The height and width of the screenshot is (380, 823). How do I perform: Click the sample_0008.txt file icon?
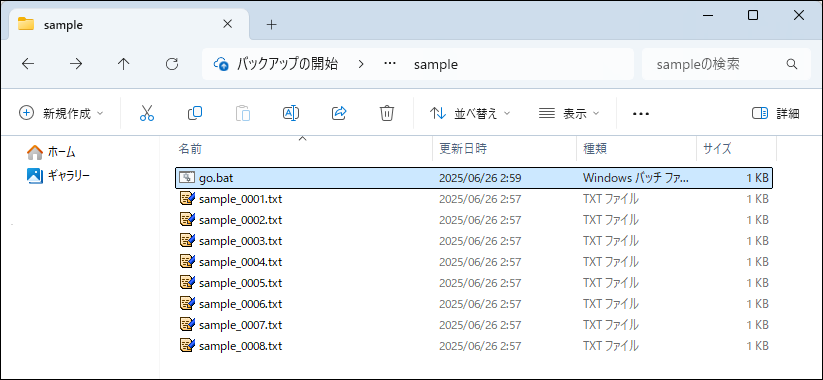click(187, 345)
